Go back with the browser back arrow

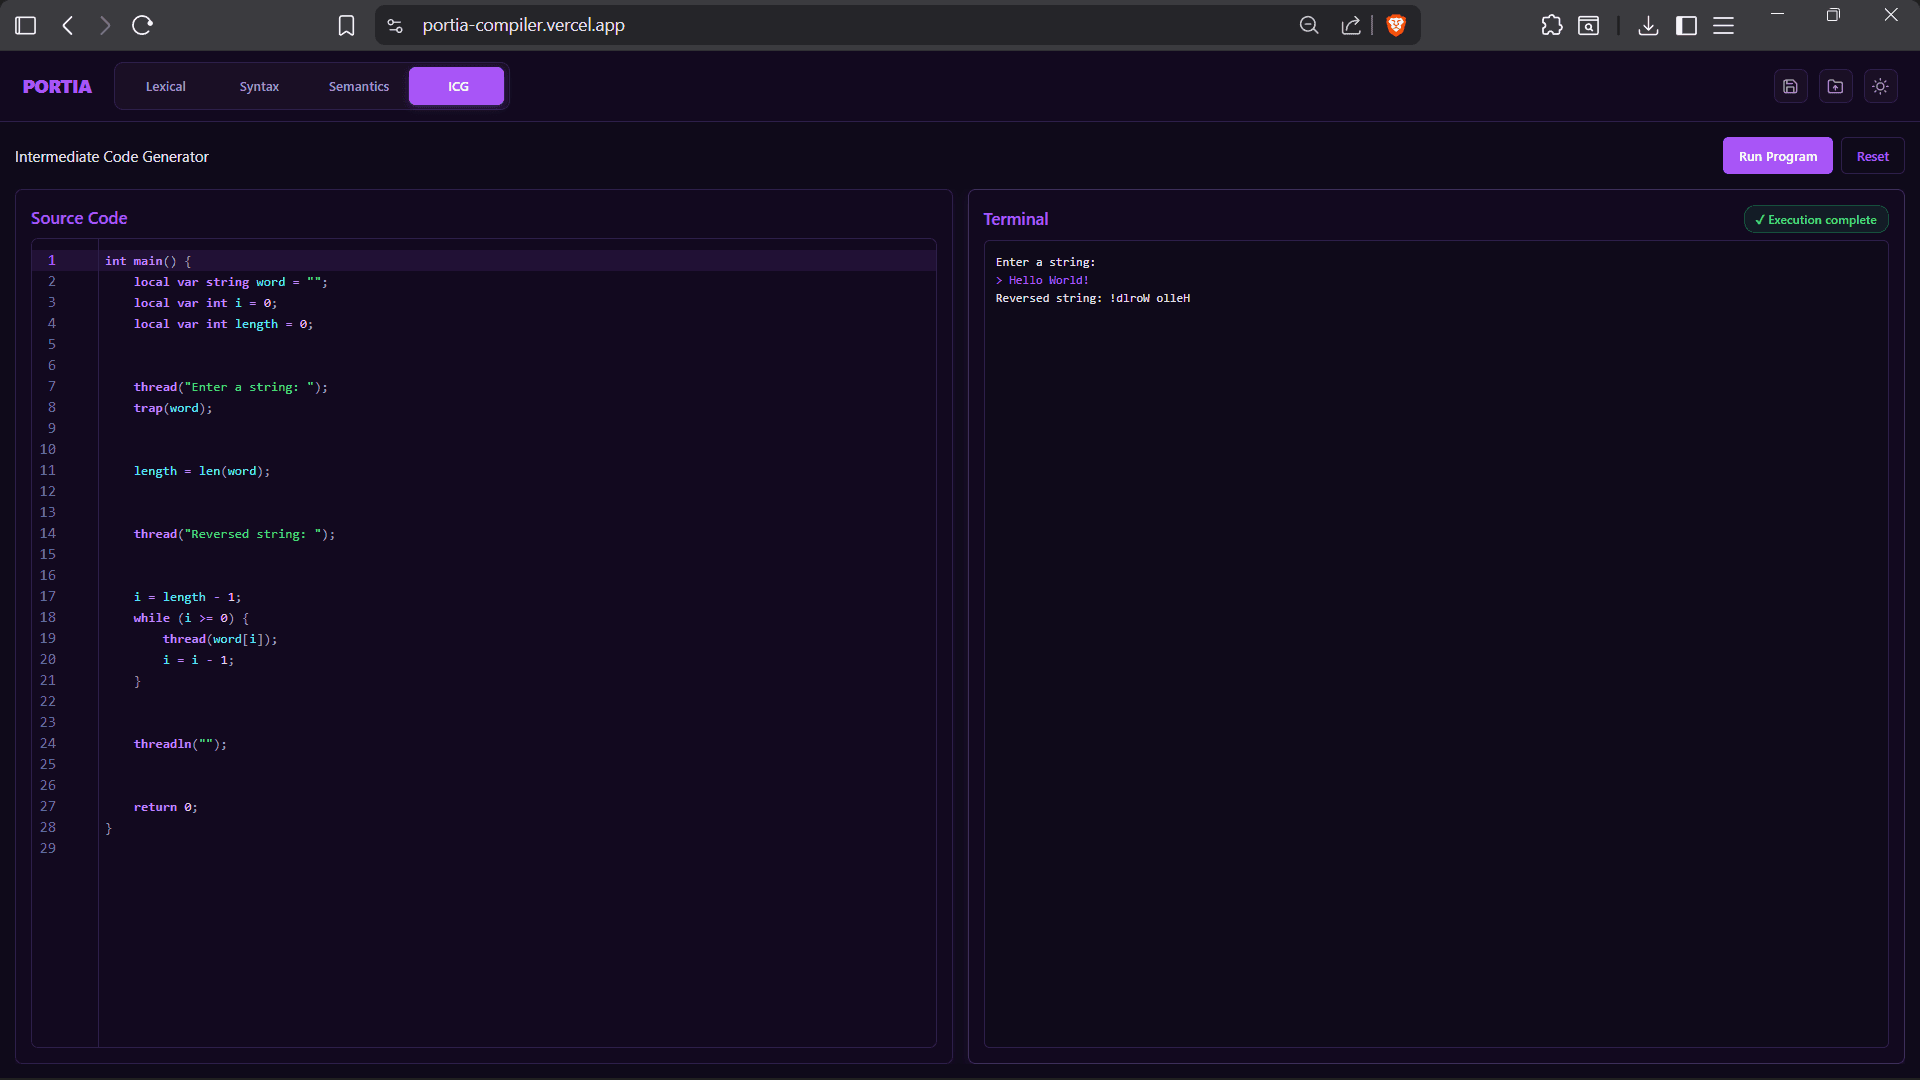68,25
